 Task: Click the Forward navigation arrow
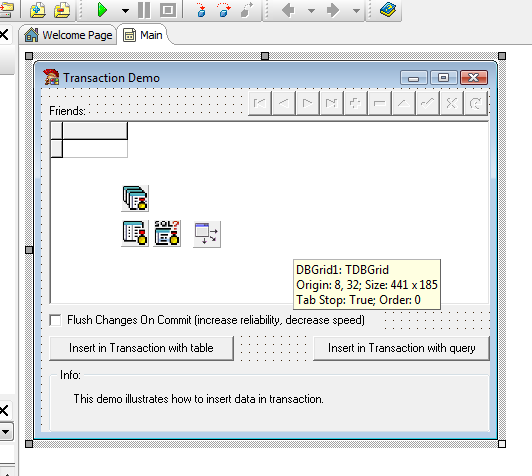pyautogui.click(x=333, y=10)
